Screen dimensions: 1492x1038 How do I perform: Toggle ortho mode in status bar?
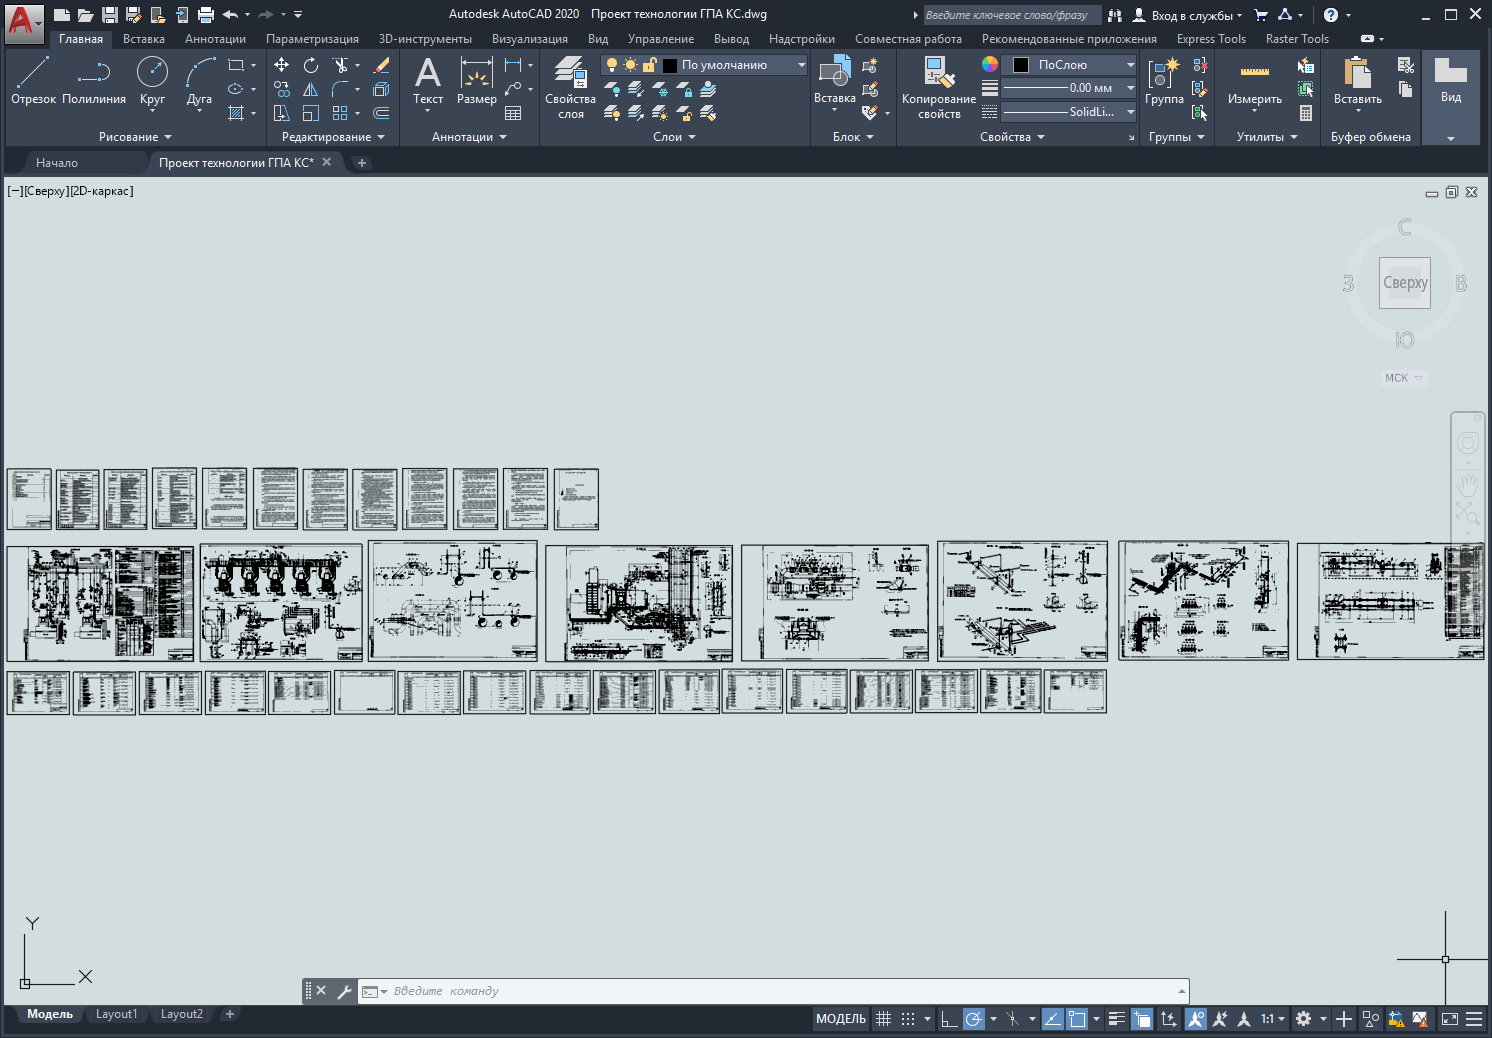[x=949, y=1019]
